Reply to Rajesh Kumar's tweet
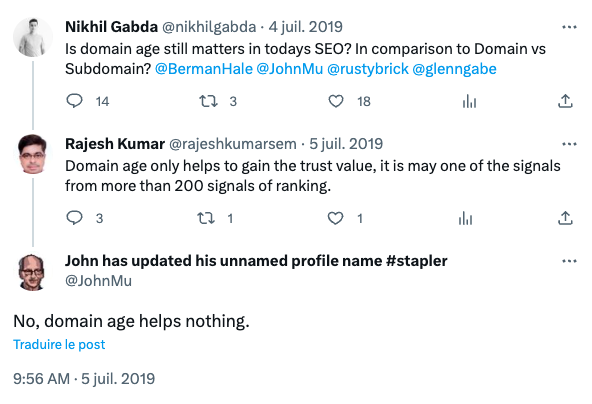This screenshot has width=592, height=404. 74,218
